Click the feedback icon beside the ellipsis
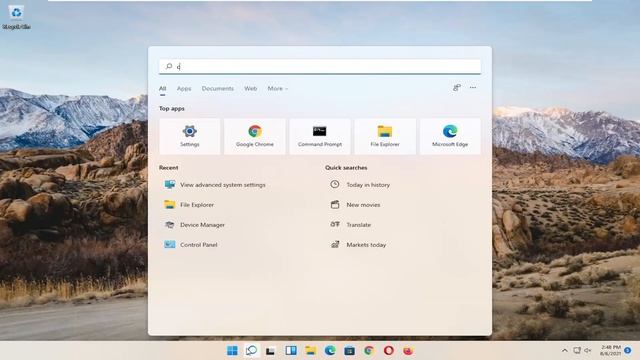640x360 pixels. (457, 88)
